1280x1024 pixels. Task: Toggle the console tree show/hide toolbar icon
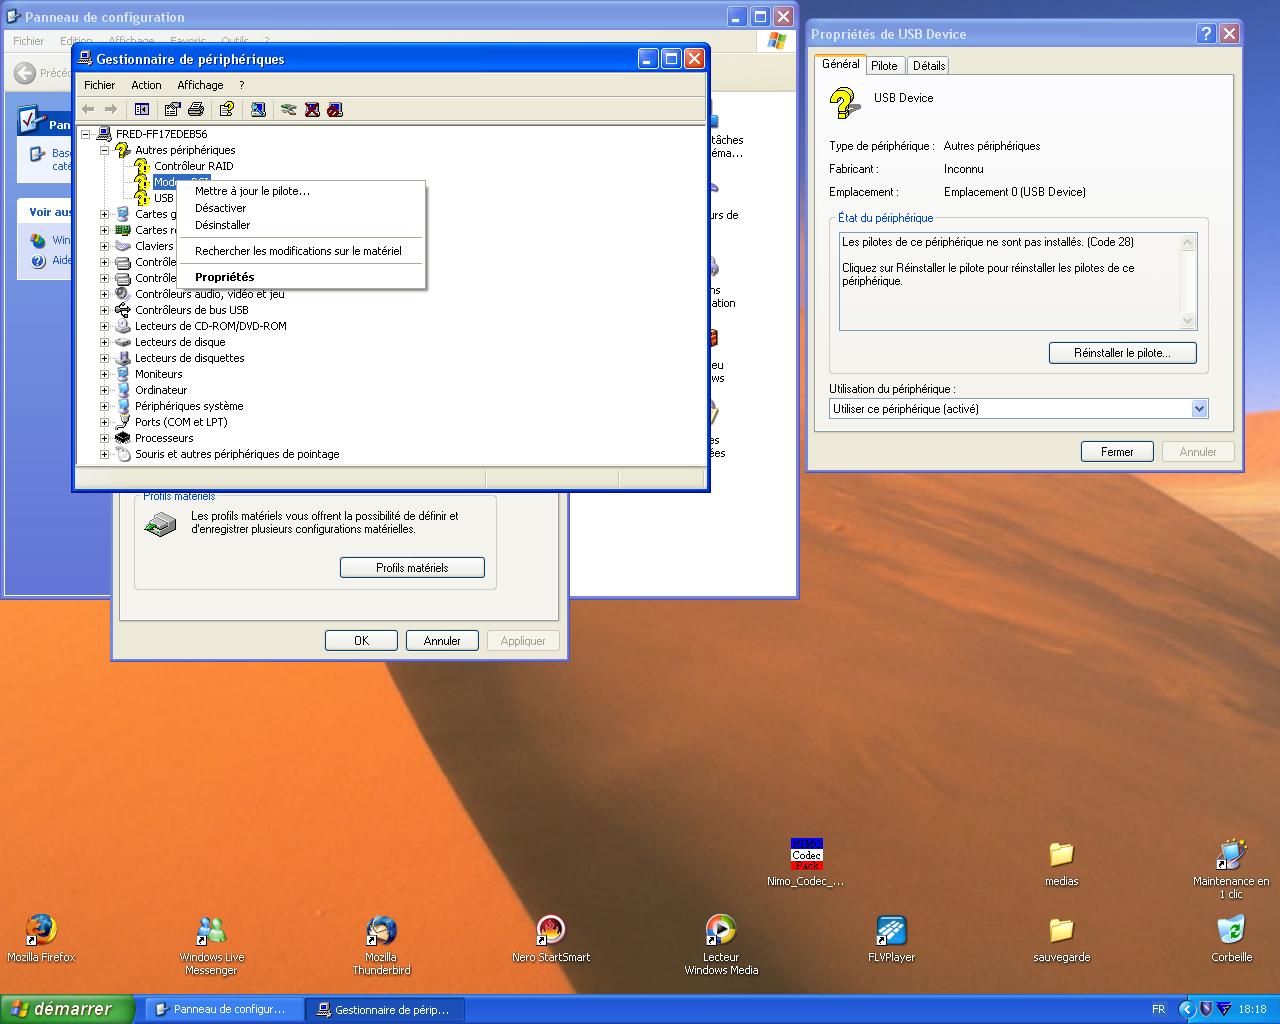[142, 109]
